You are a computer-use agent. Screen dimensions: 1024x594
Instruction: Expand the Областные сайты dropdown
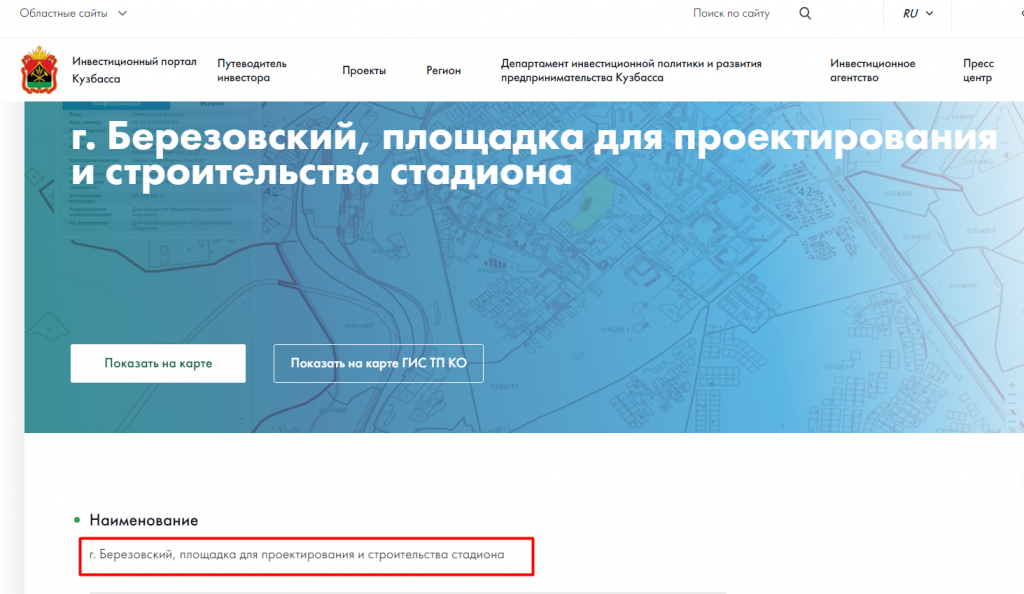click(x=73, y=13)
